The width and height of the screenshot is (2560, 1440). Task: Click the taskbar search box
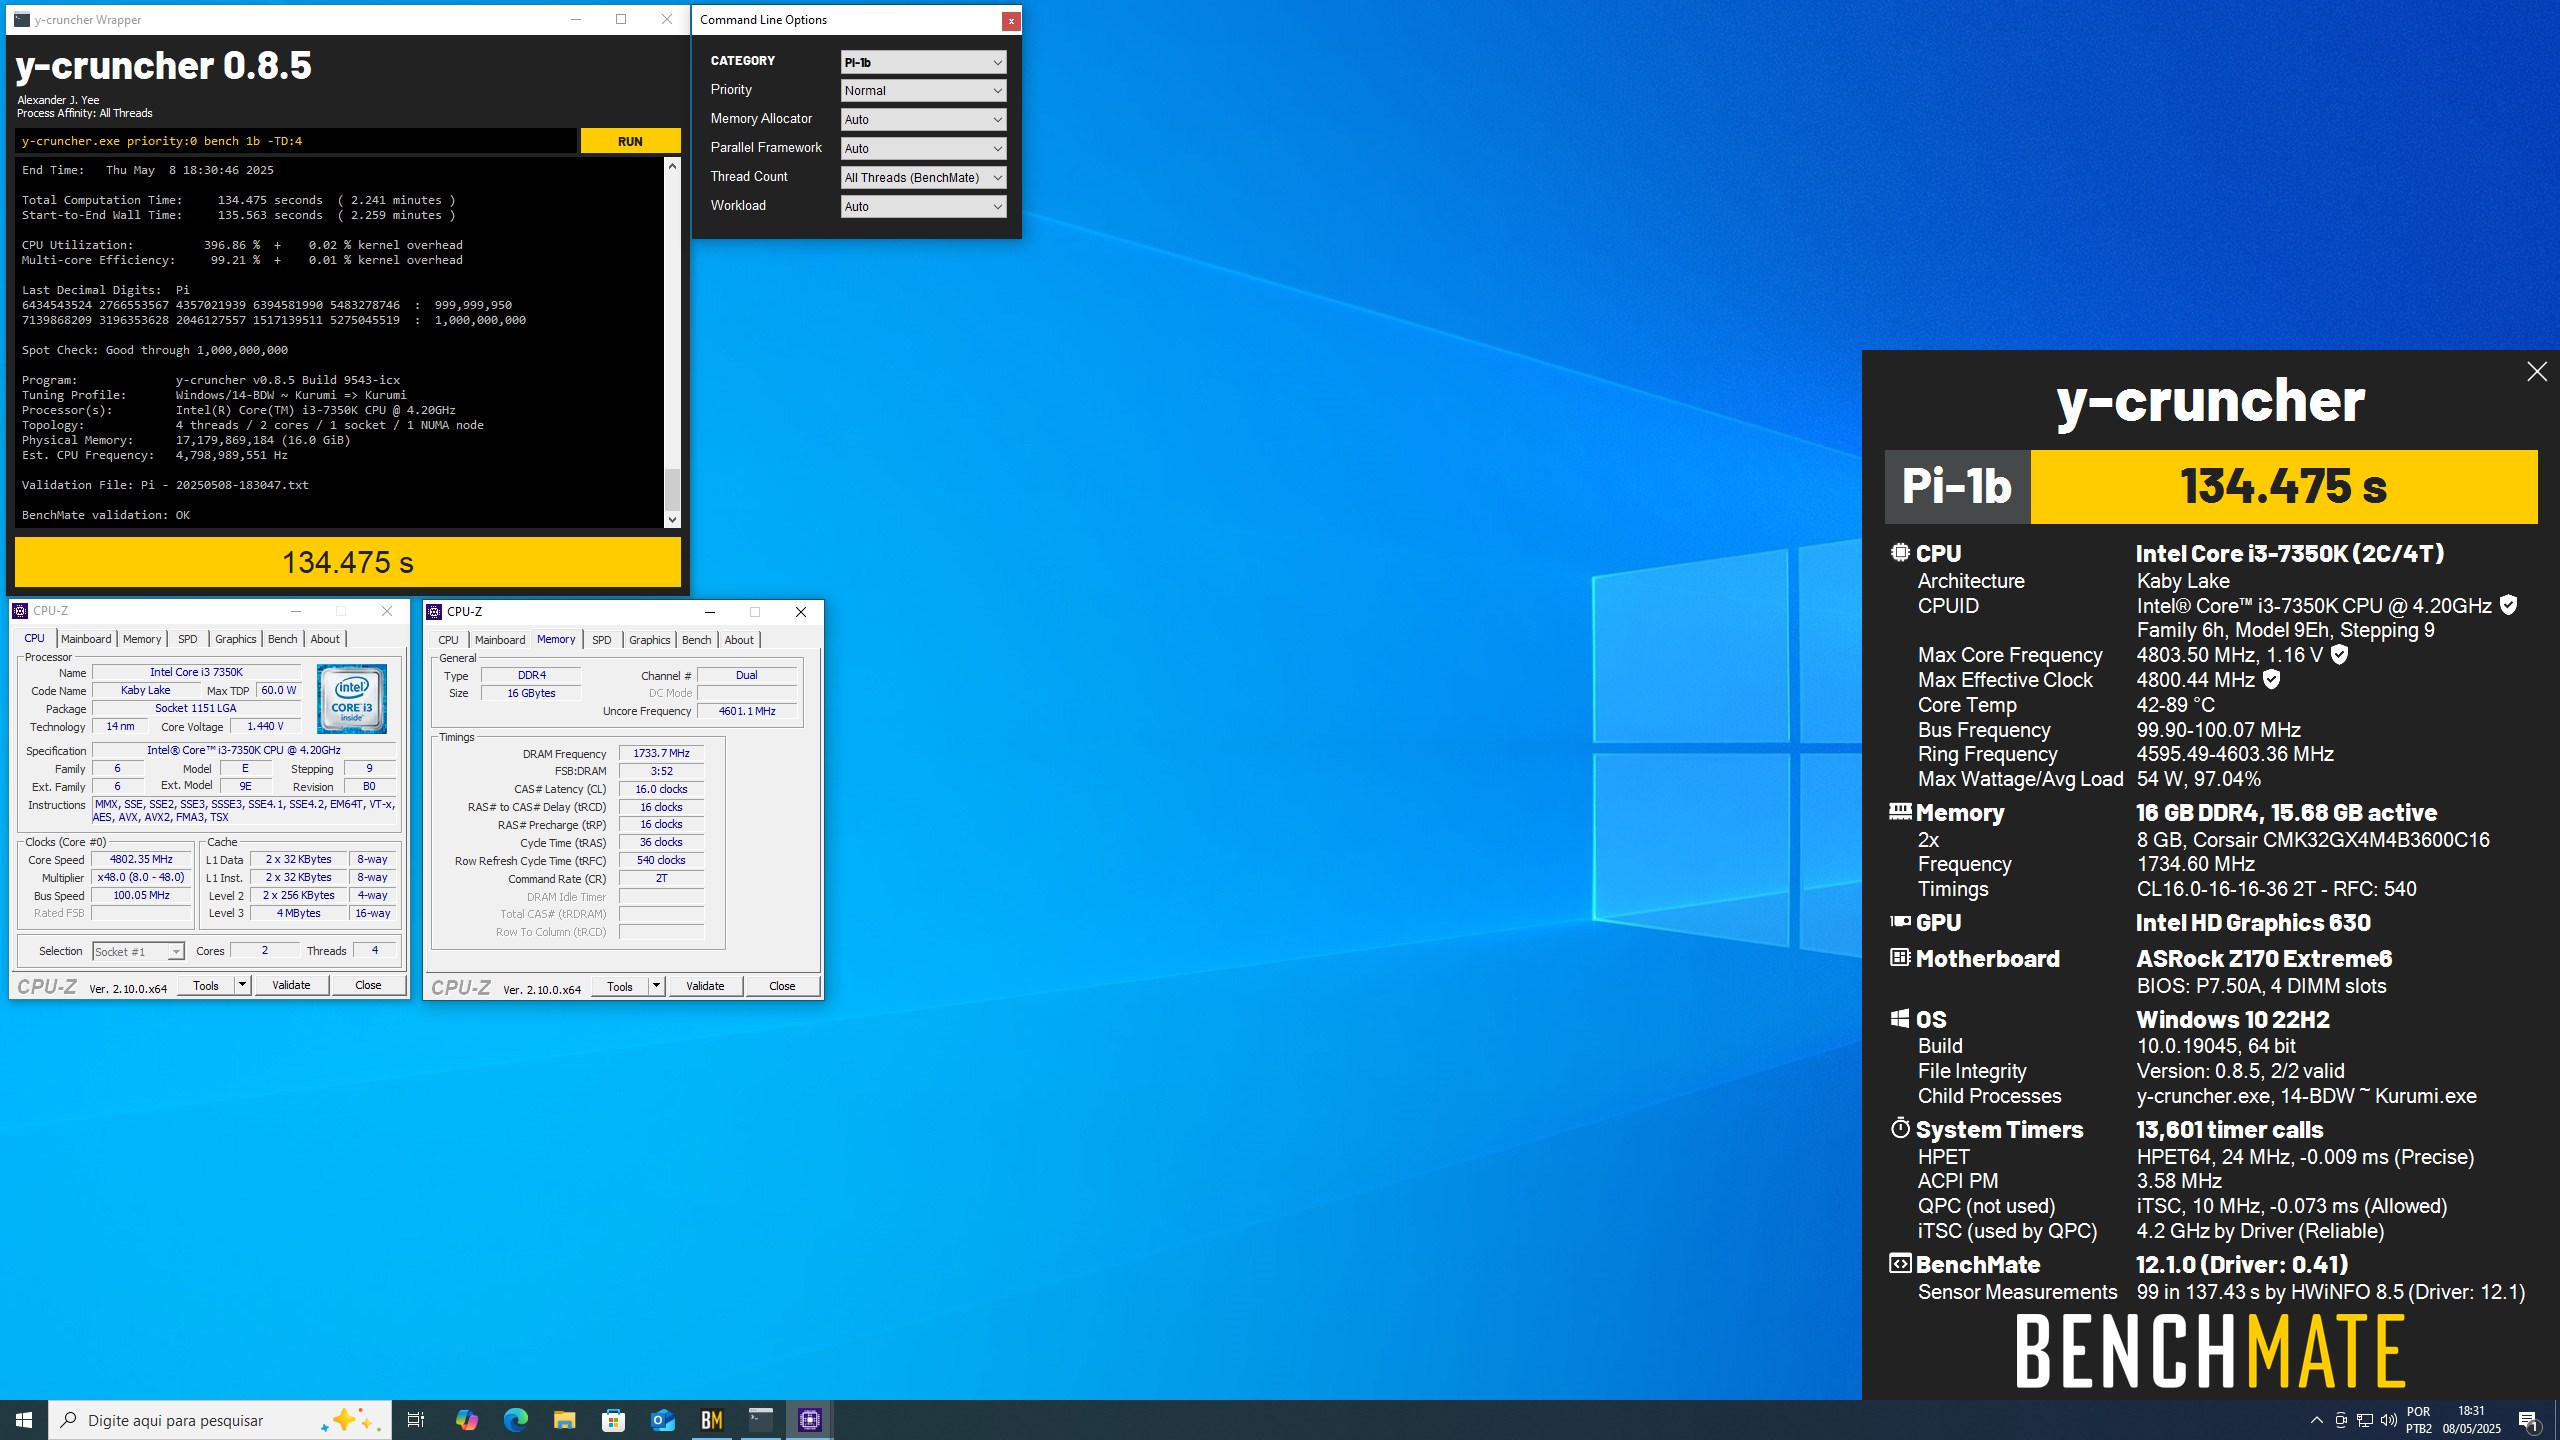point(220,1420)
